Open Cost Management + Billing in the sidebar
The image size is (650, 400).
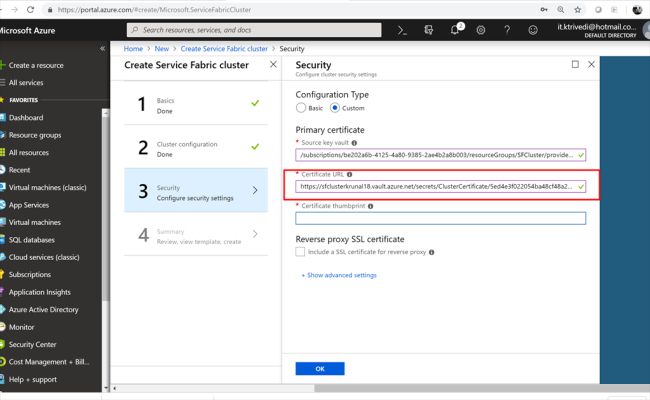49,362
